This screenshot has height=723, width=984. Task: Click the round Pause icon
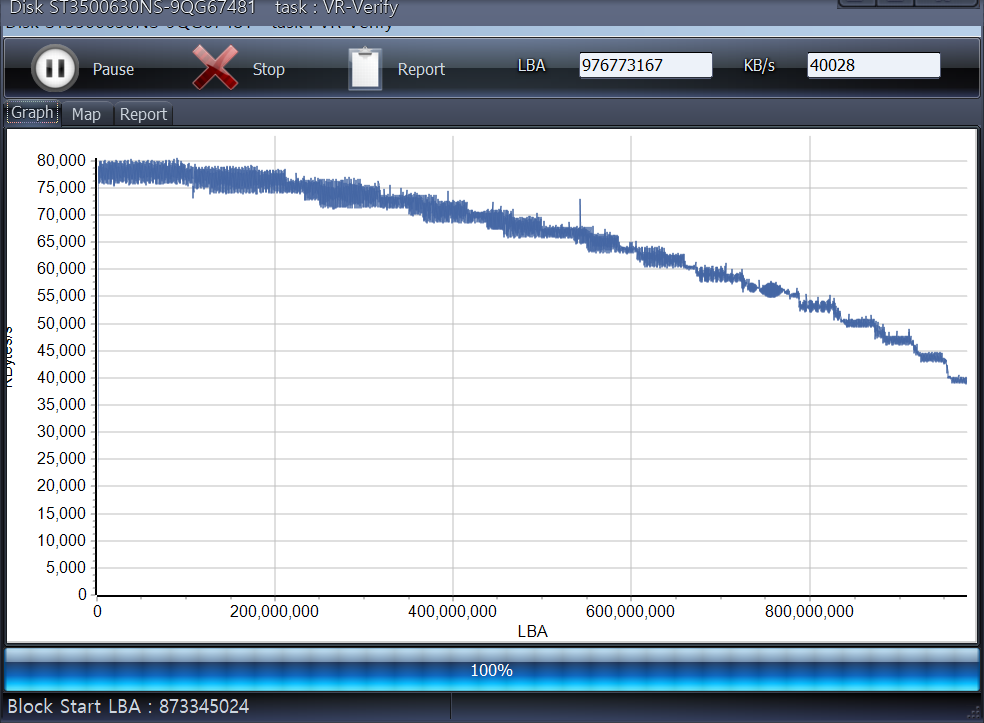(55, 69)
